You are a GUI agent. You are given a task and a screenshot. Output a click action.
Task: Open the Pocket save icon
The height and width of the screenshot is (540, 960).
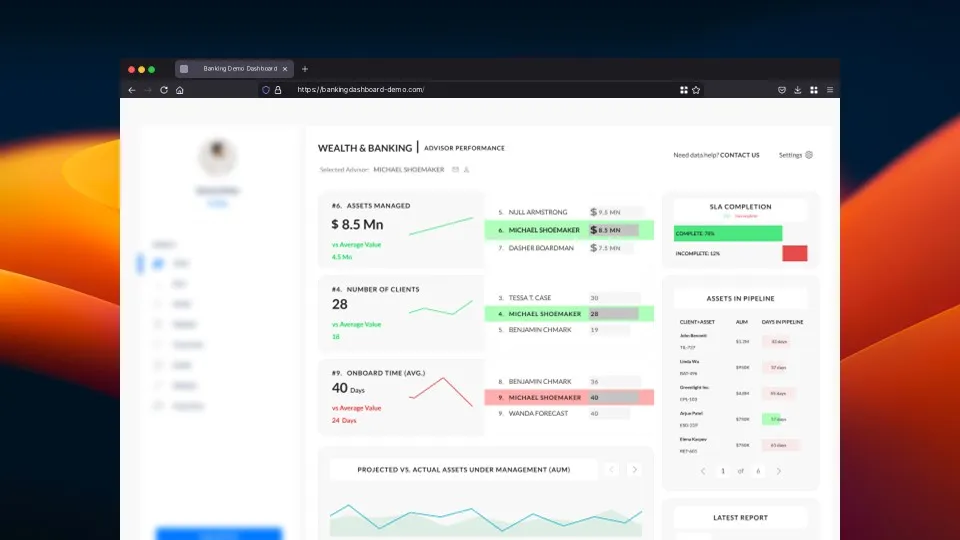coord(782,90)
